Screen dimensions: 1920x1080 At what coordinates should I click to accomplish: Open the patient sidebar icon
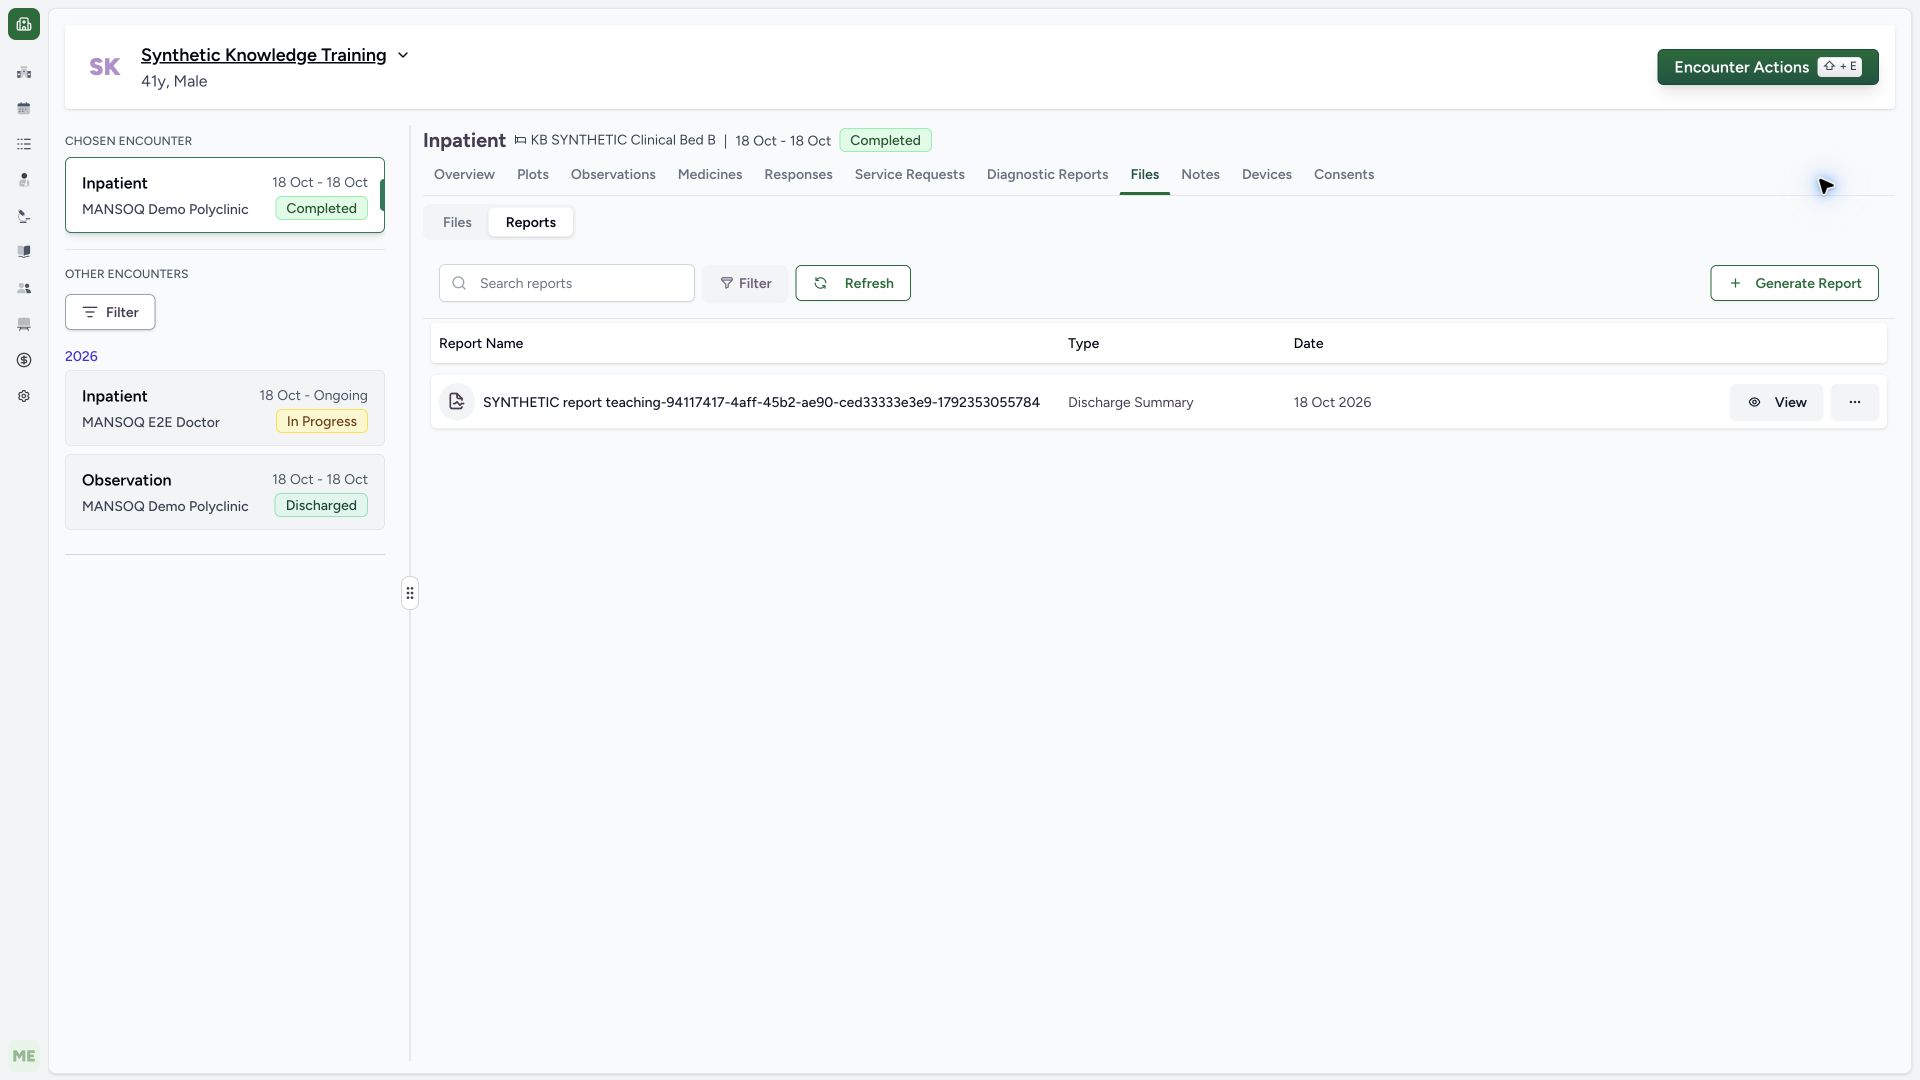coord(24,180)
